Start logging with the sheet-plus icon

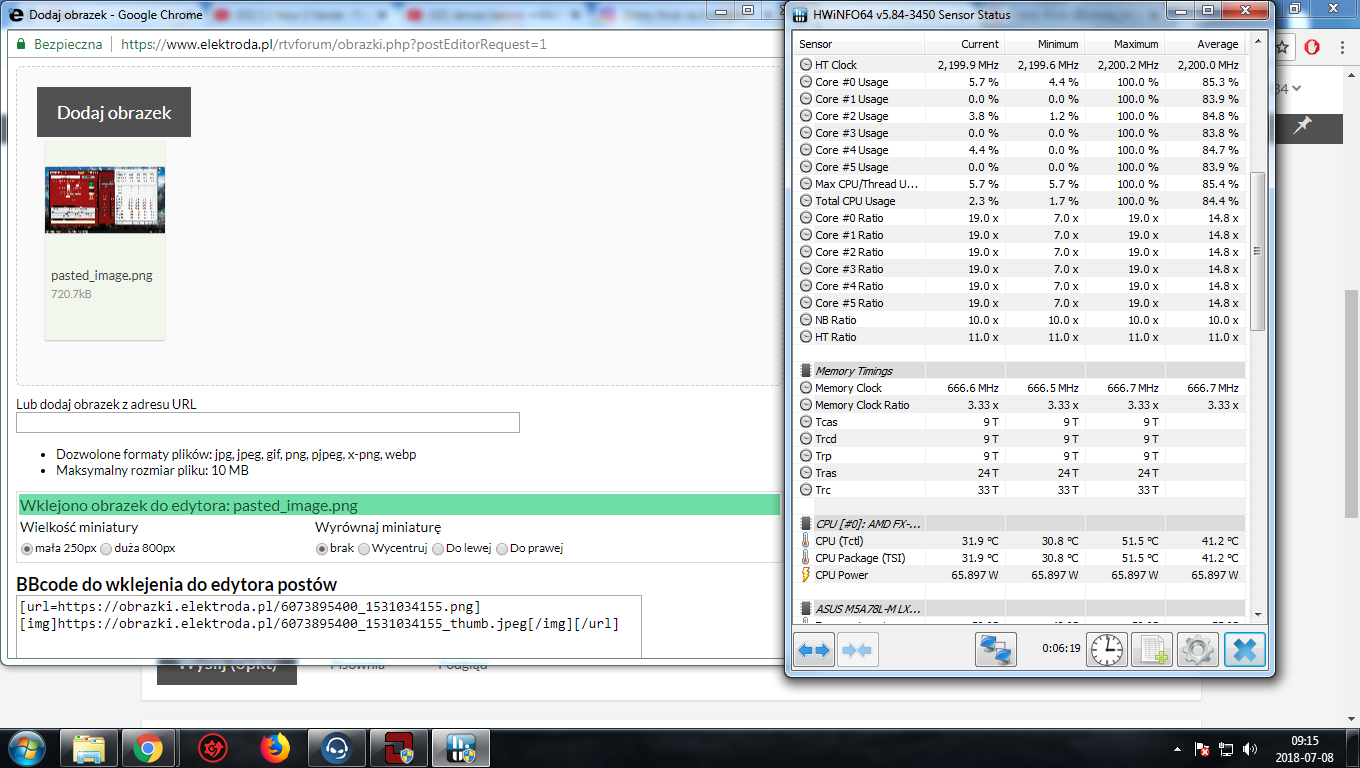(1151, 650)
